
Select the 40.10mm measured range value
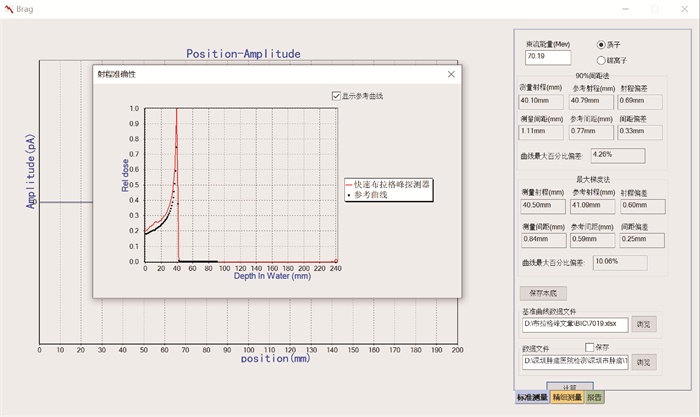tap(541, 101)
